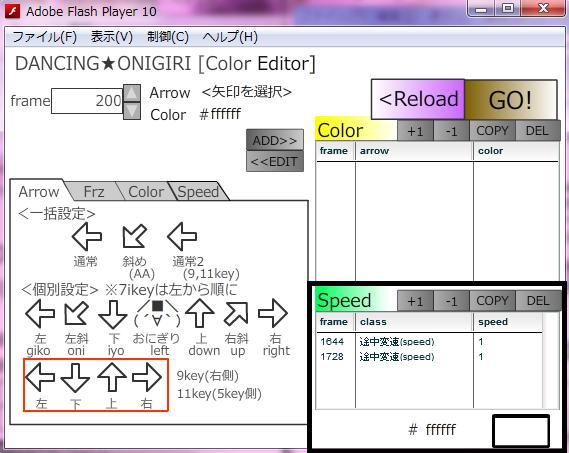Click the Speed list class column header
Image resolution: width=569 pixels, height=453 pixels.
414,322
